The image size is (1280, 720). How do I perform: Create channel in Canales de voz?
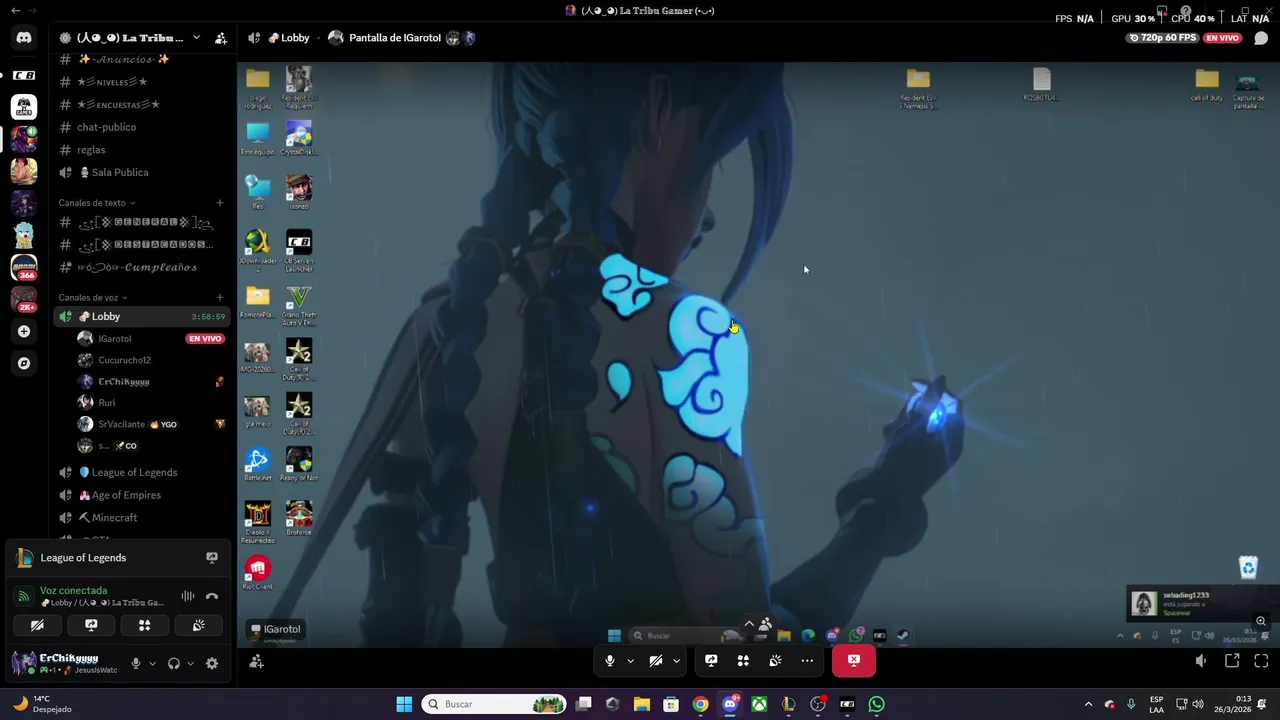(220, 297)
